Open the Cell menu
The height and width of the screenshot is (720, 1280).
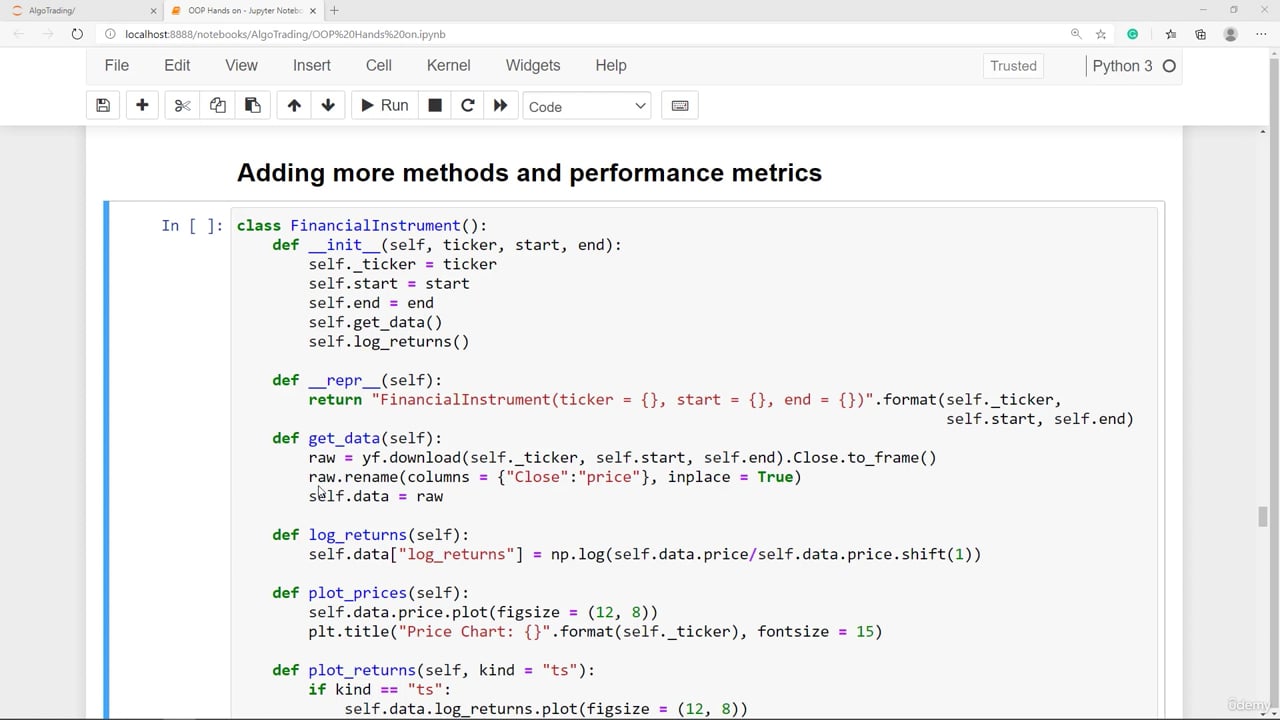pos(379,65)
